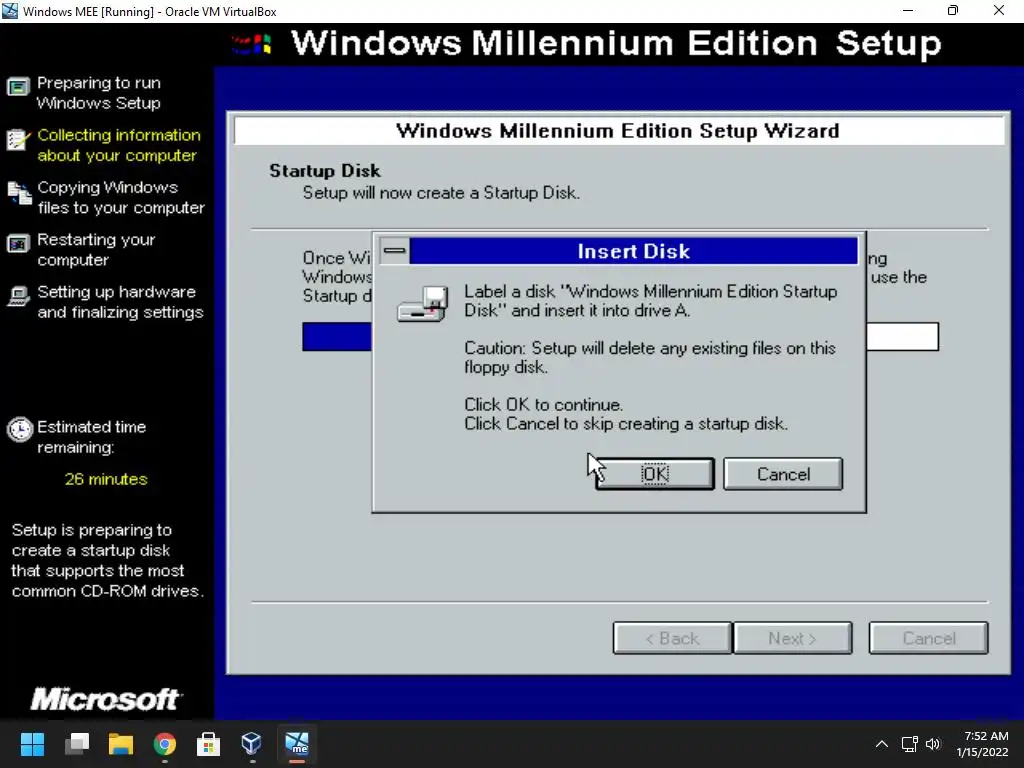Screen dimensions: 1024x768
Task: Open Task View on the taskbar
Action: (x=76, y=744)
